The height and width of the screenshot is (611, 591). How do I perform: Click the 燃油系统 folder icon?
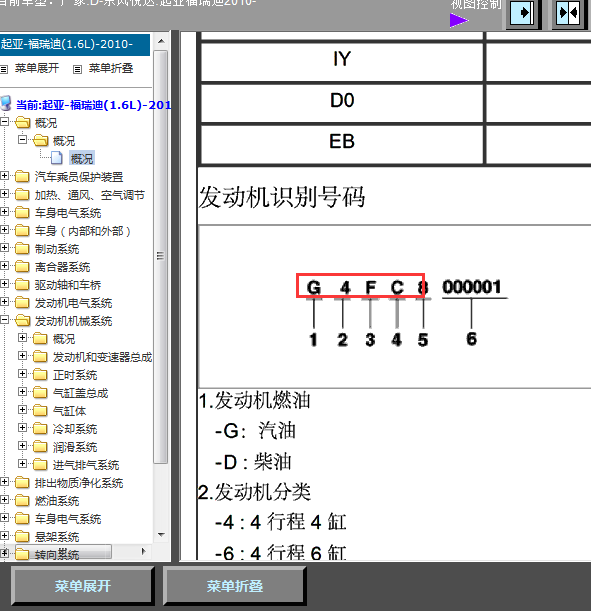pos(22,500)
